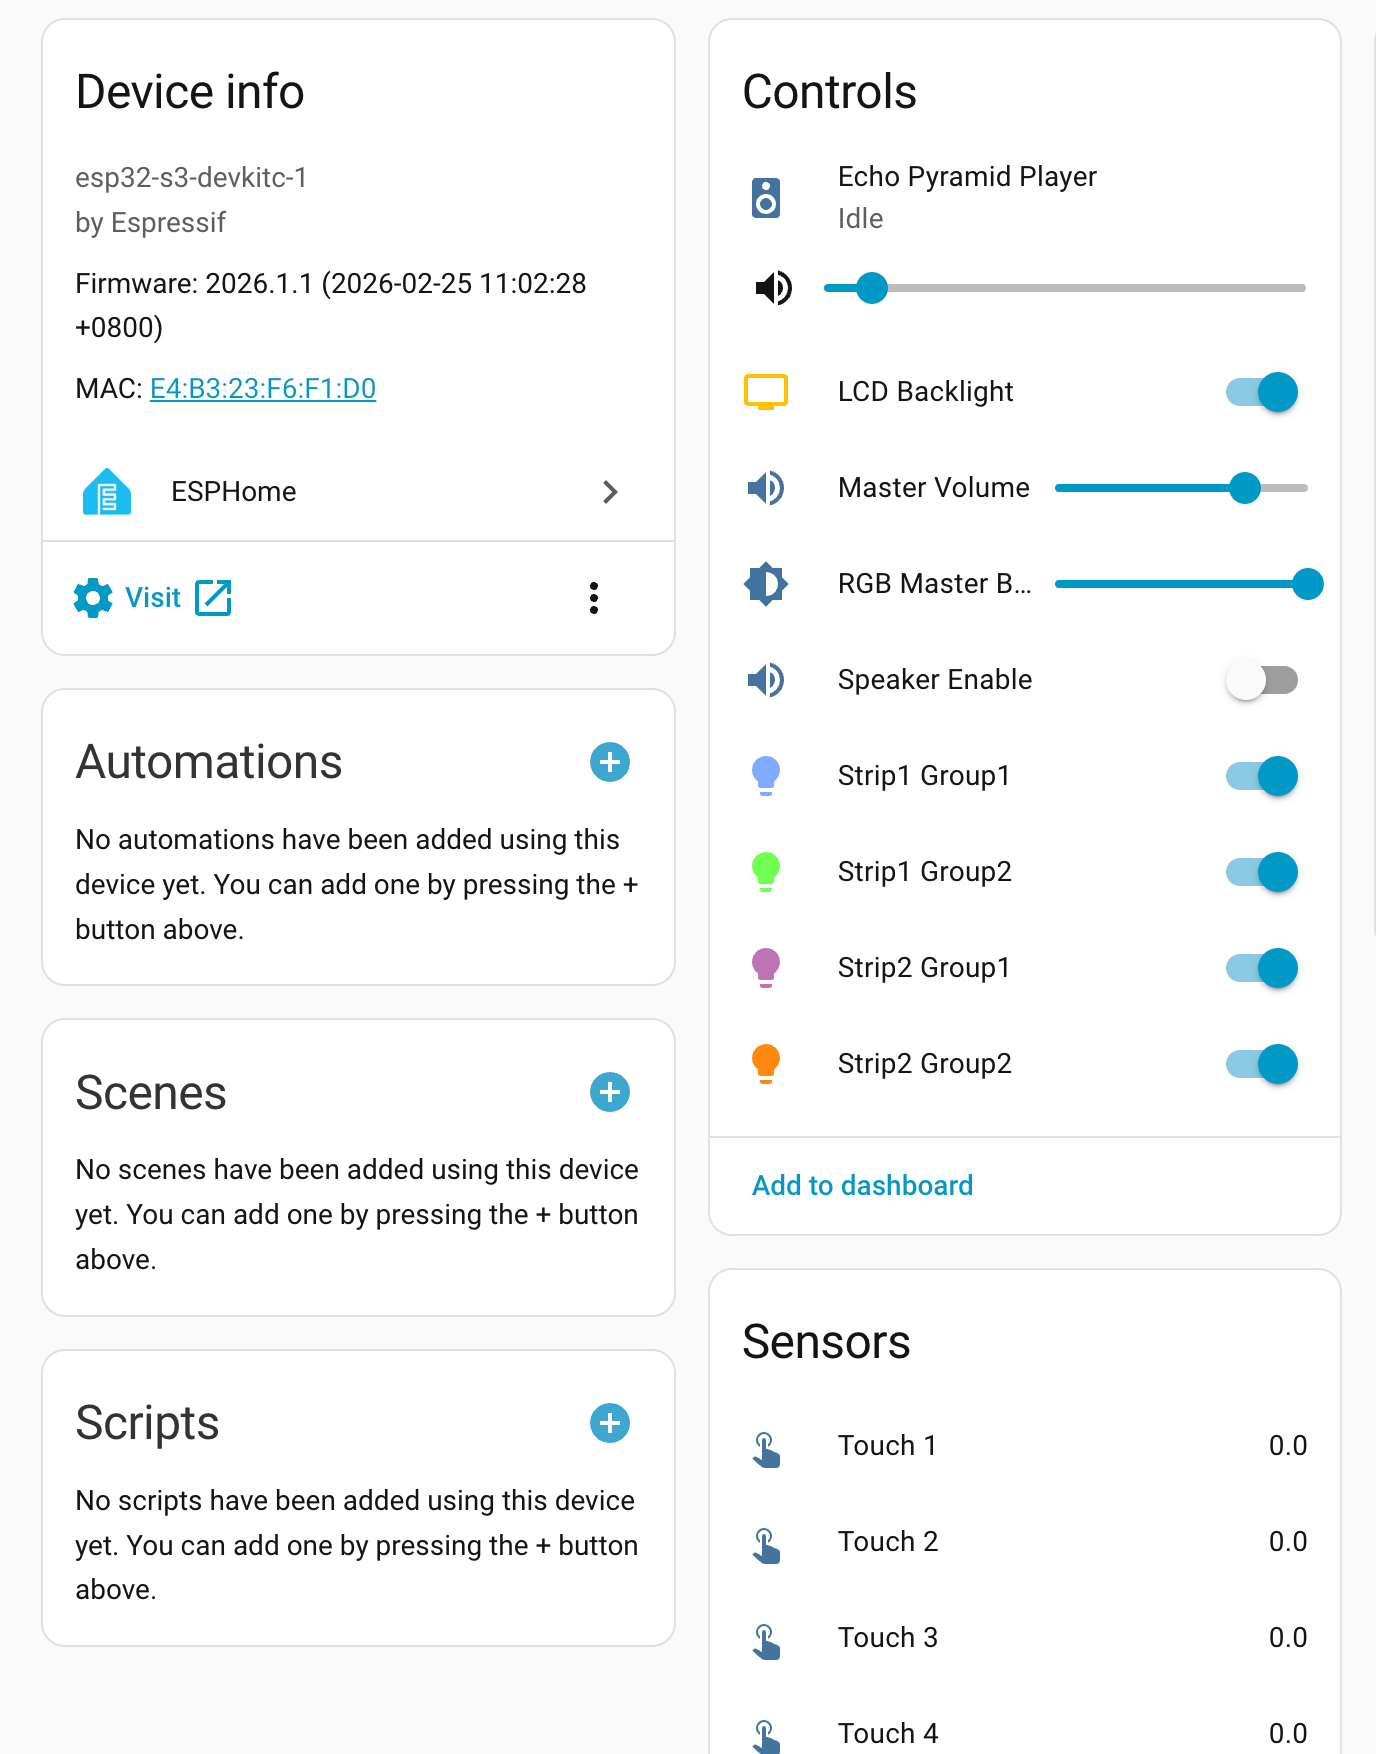The width and height of the screenshot is (1376, 1754).
Task: Open the three-dot device menu
Action: [x=594, y=598]
